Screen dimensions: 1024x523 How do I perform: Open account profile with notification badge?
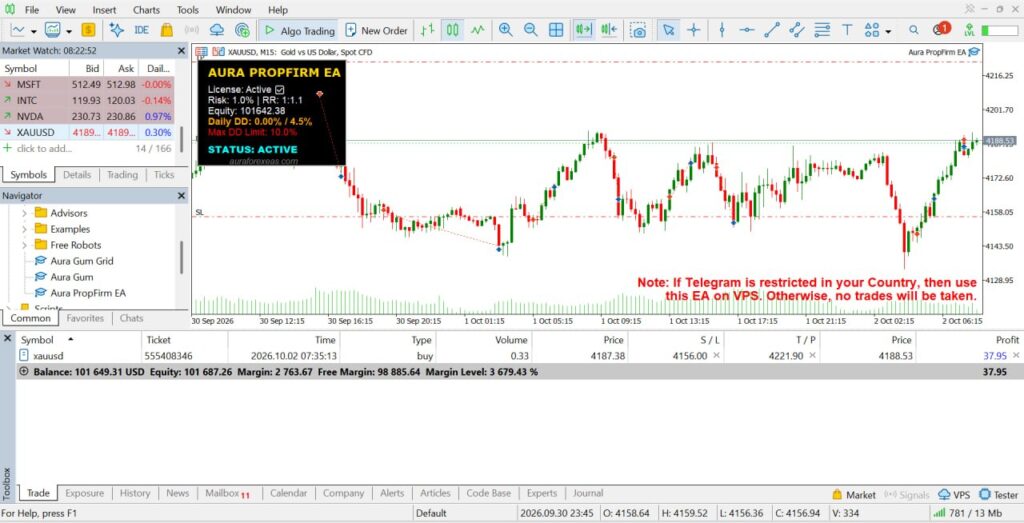940,29
